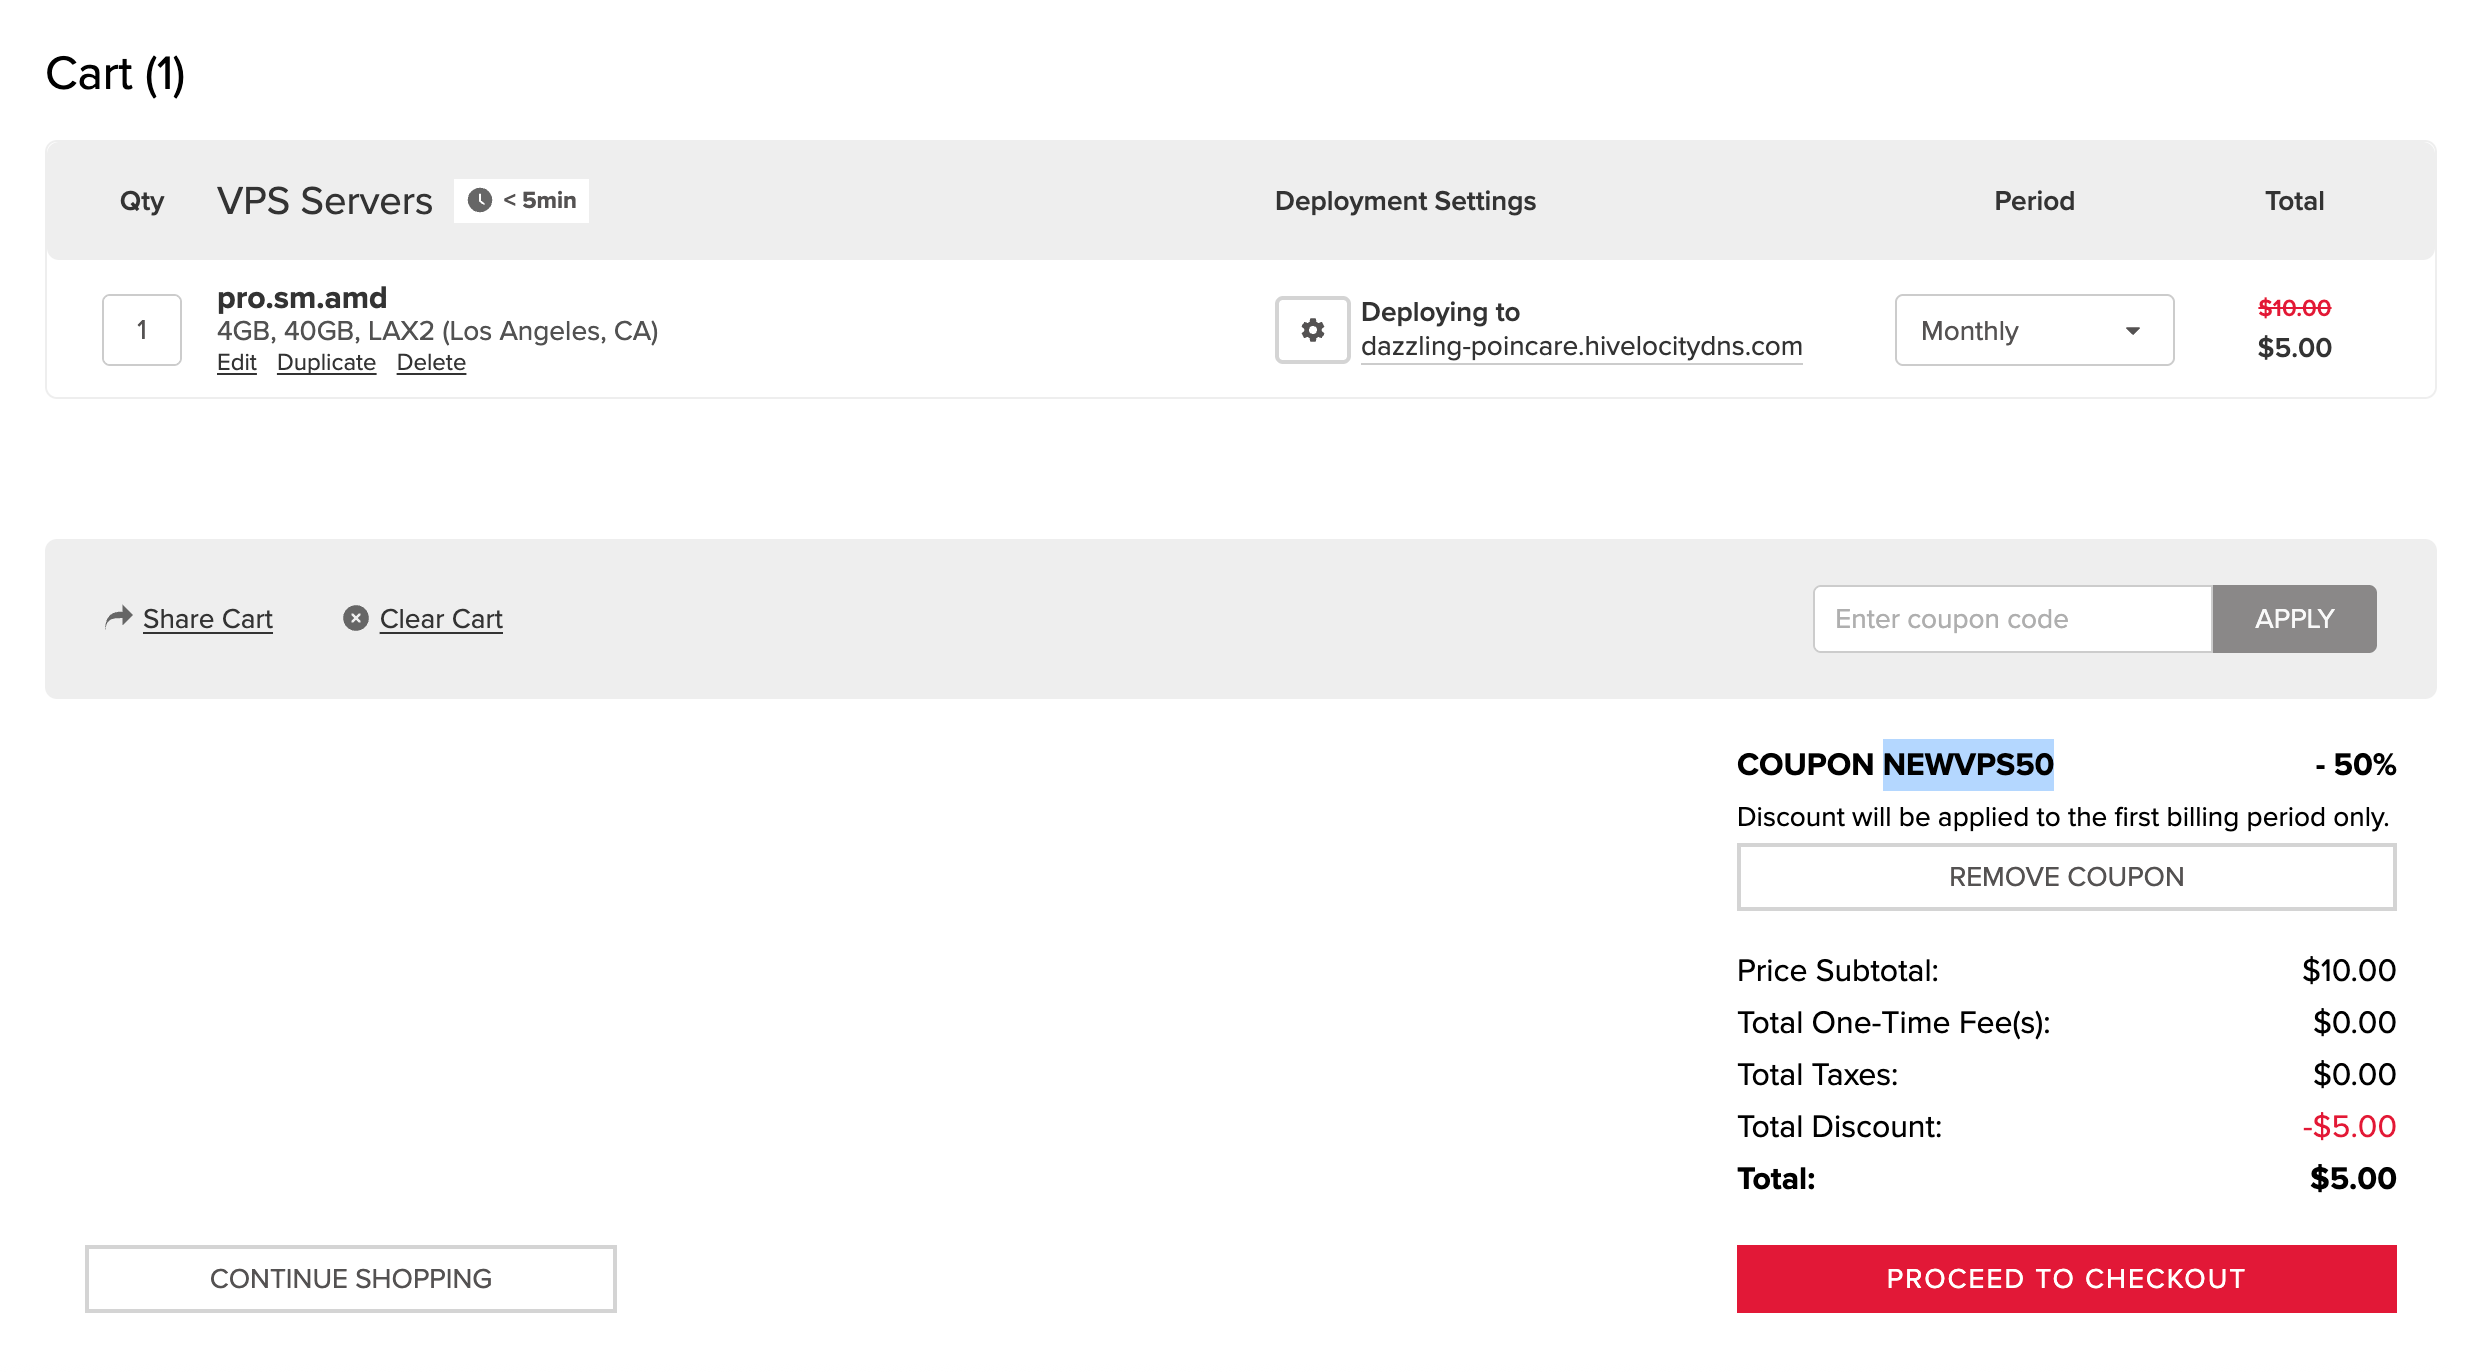Click the Total Discount -$5.00 value

2349,1127
